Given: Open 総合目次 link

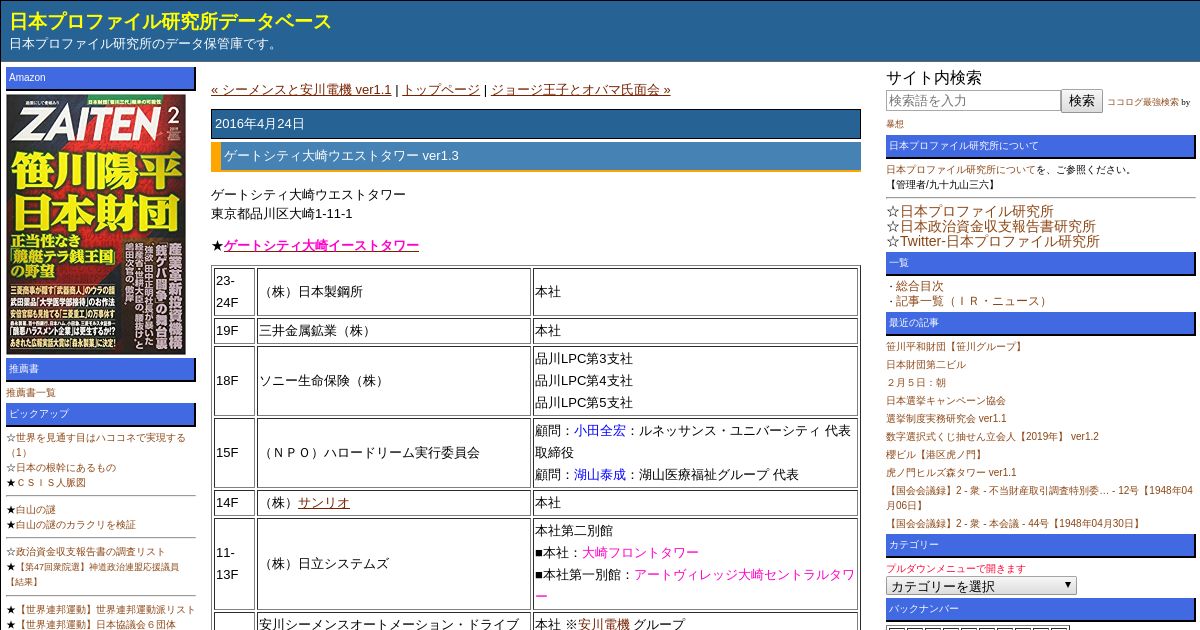Looking at the screenshot, I should pyautogui.click(x=919, y=286).
